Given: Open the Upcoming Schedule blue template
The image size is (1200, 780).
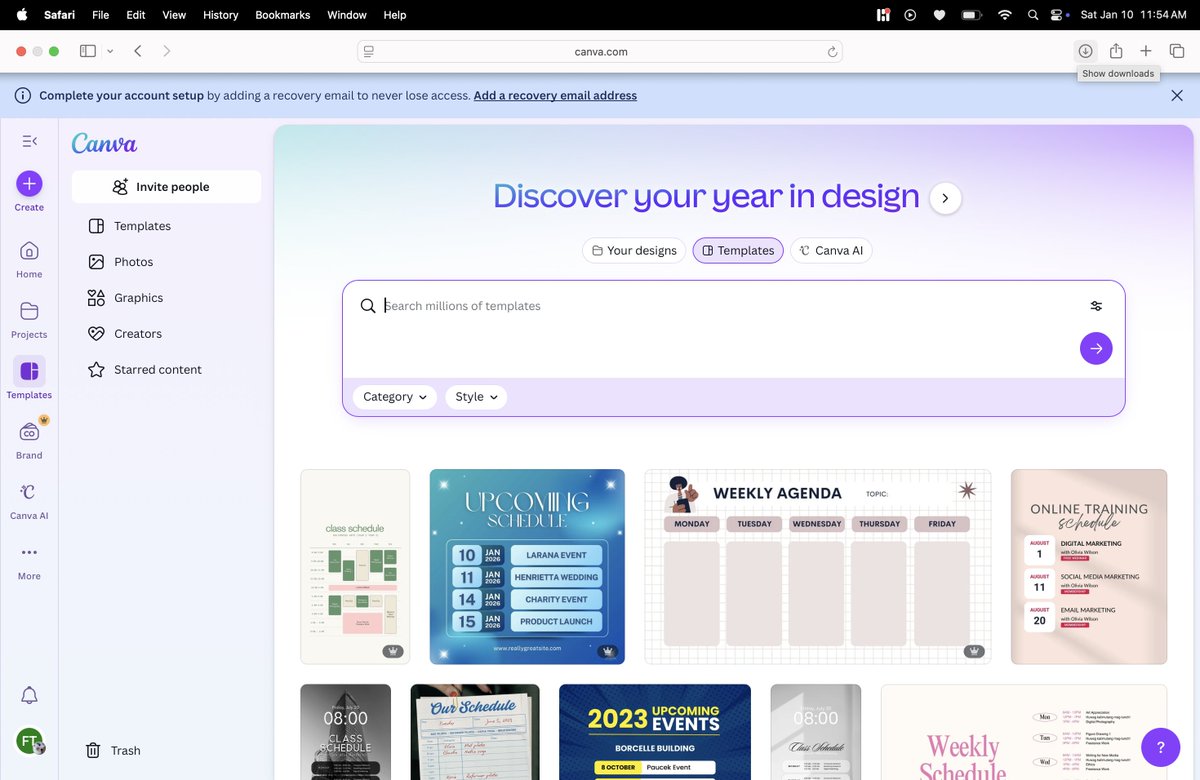Looking at the screenshot, I should (x=527, y=566).
